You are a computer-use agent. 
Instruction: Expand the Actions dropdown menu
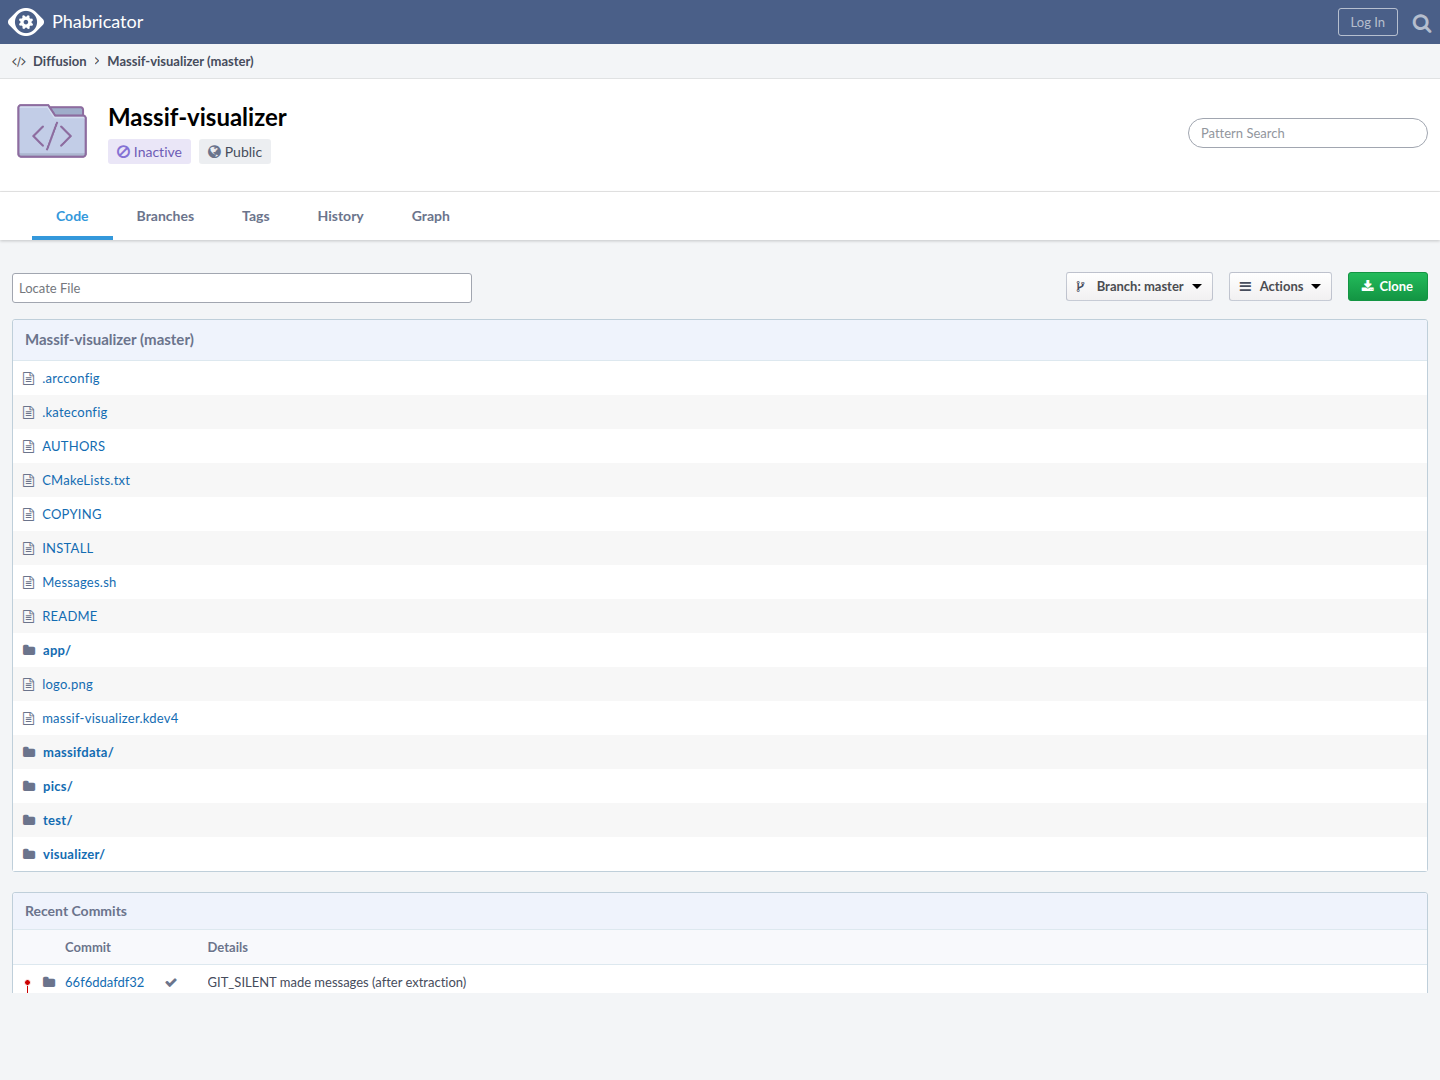click(1280, 287)
